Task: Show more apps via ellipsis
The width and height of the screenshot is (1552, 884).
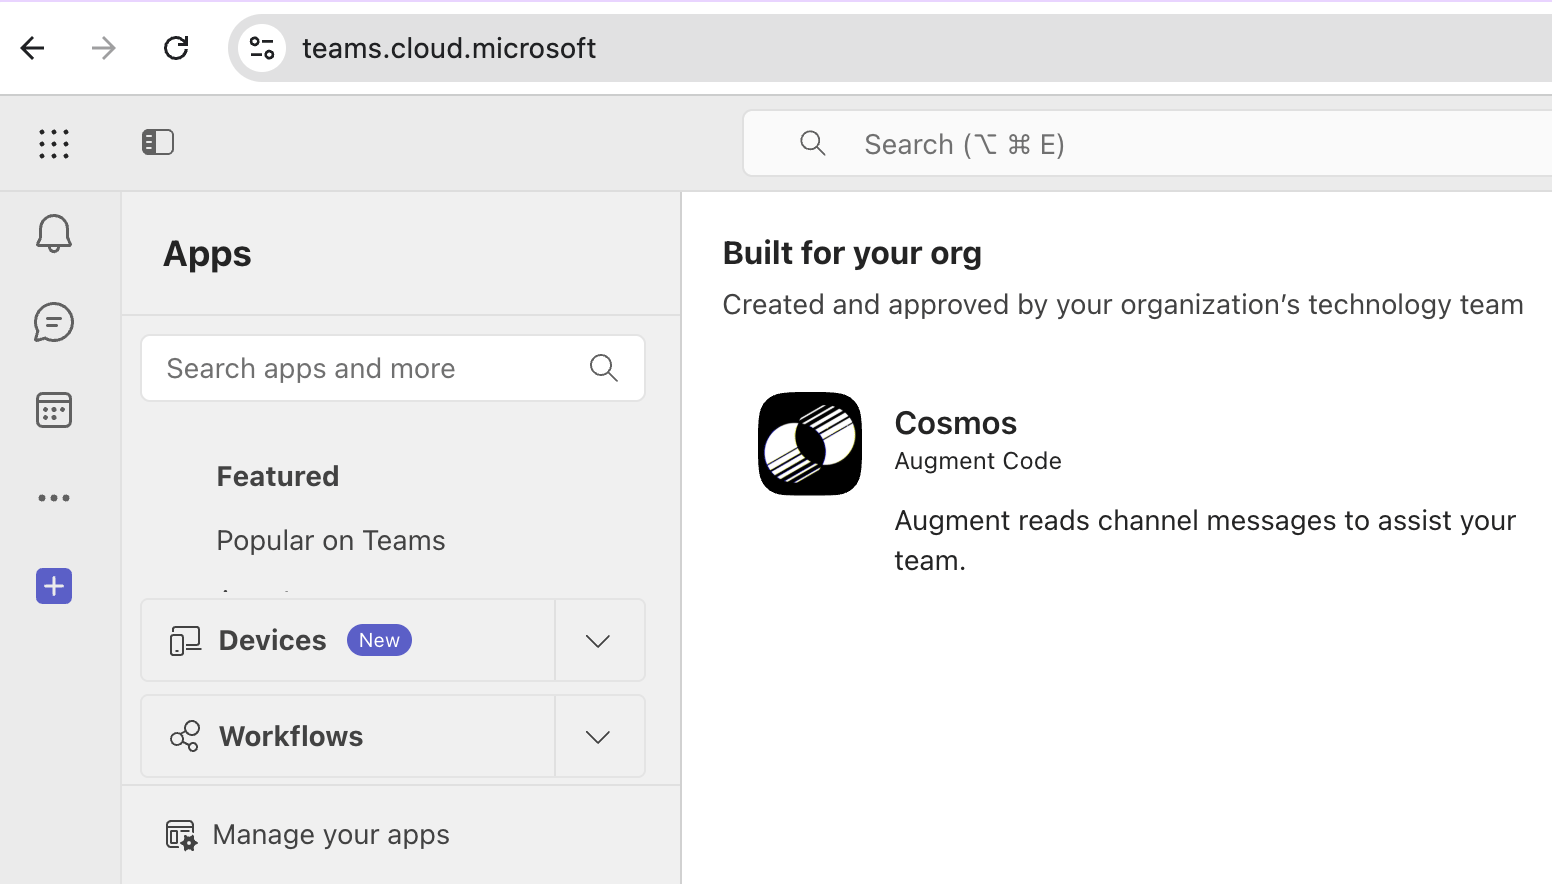Action: coord(54,498)
